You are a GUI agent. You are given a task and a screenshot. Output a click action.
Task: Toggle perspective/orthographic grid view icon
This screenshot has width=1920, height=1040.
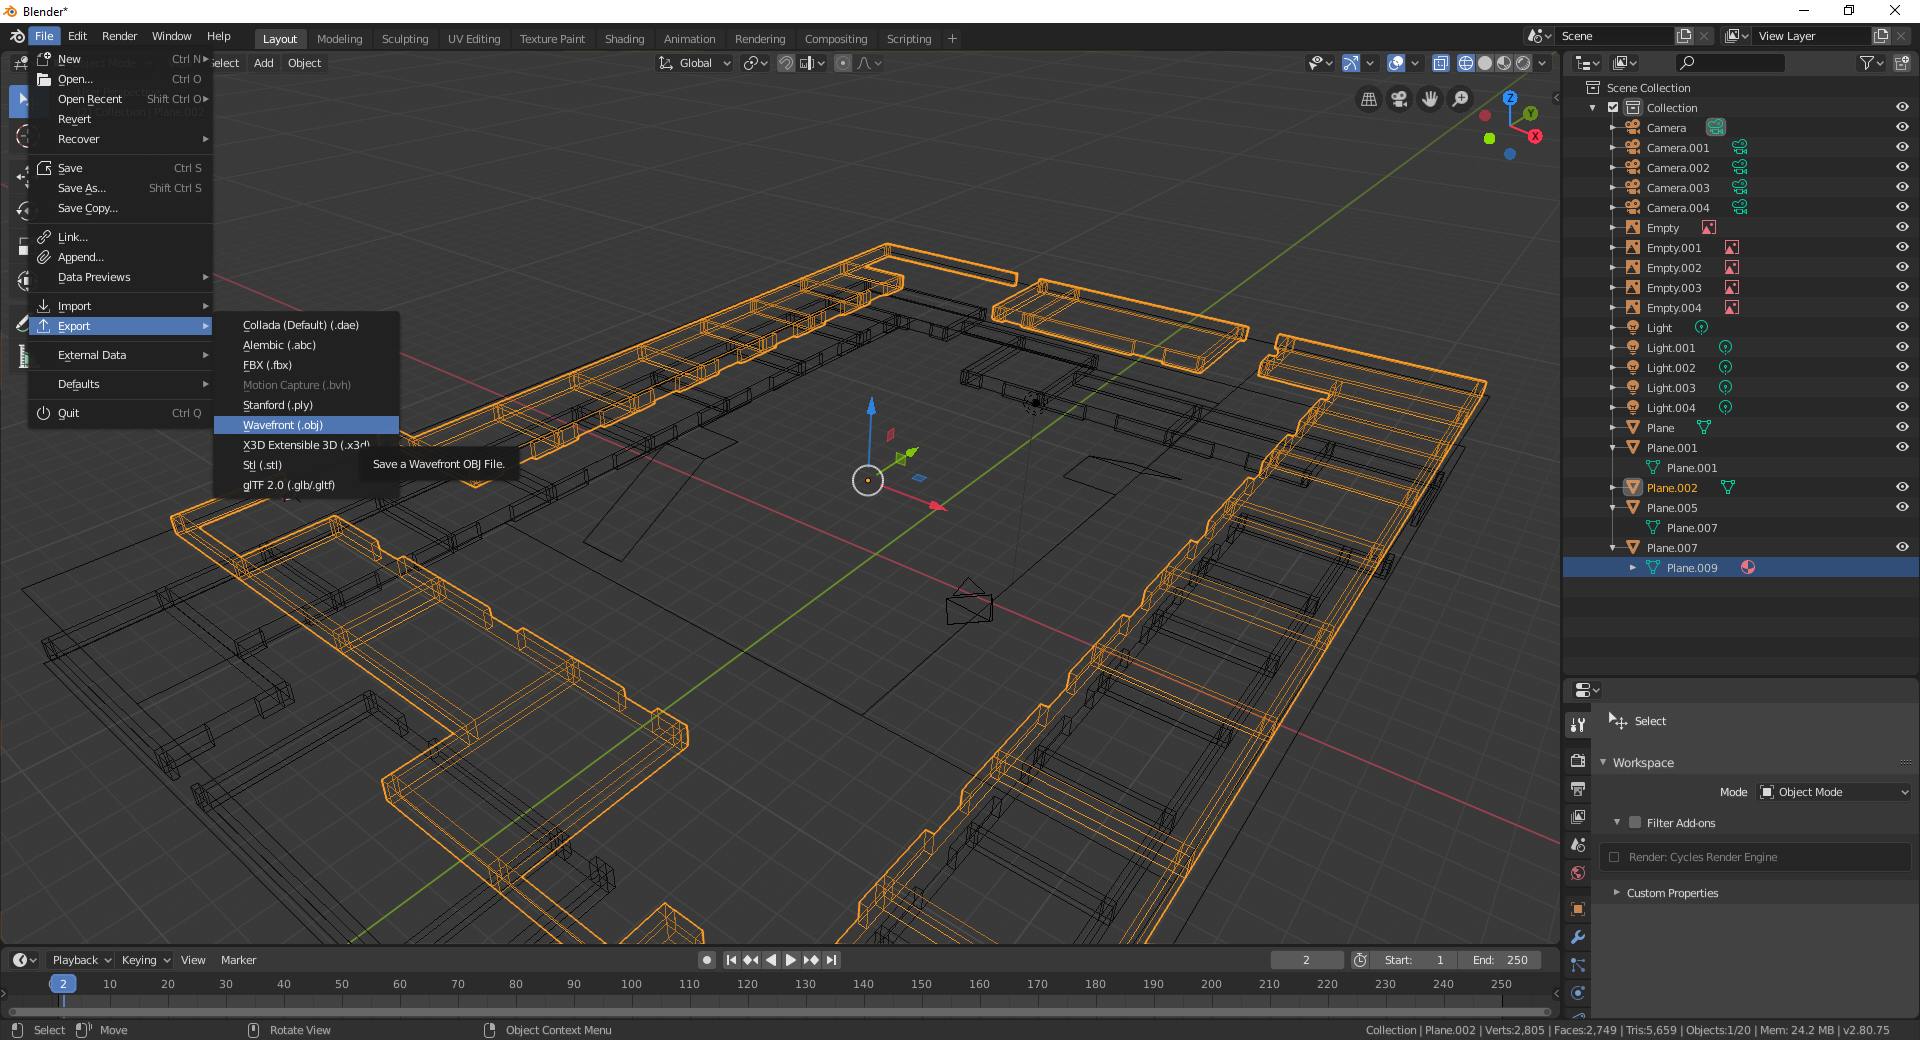[1369, 99]
